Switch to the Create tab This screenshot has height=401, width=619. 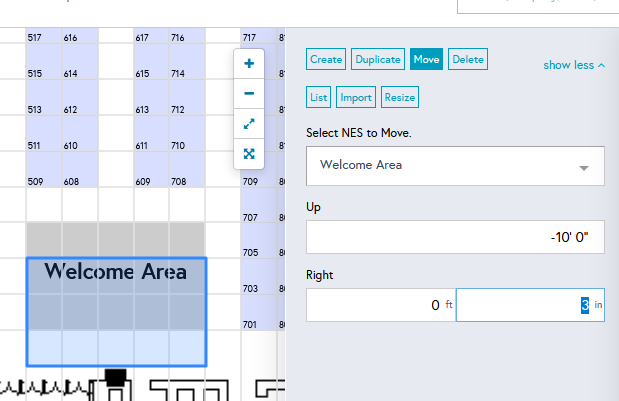click(x=326, y=60)
